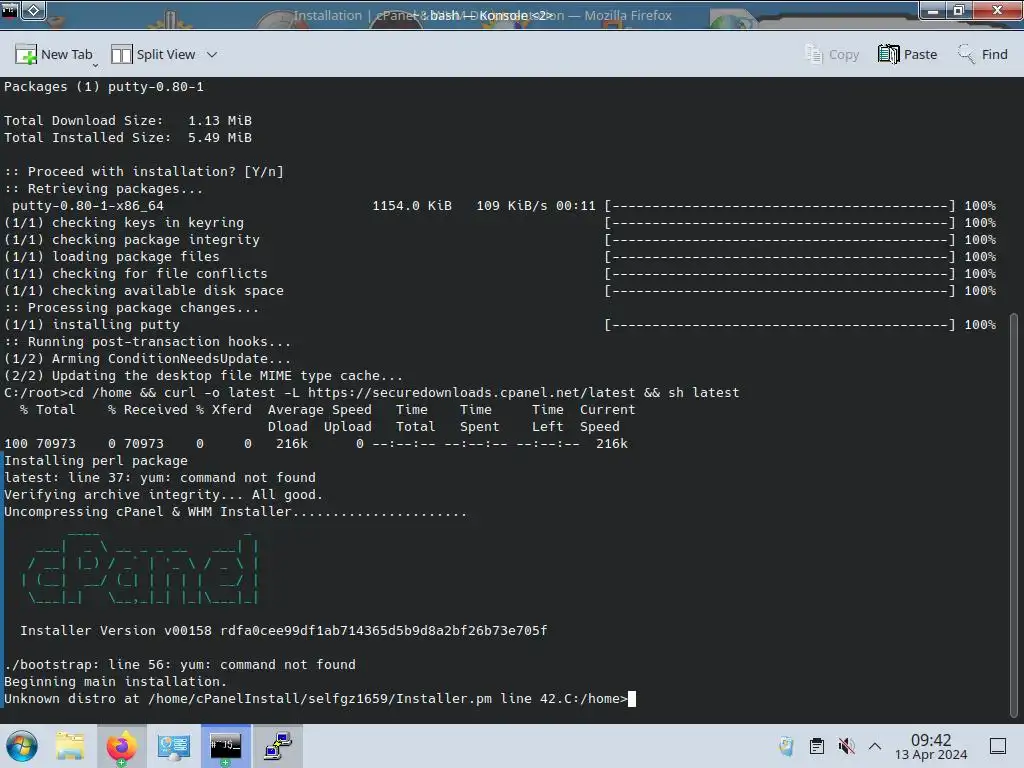Click '(2/2) Updating the desktop file MIME' line
This screenshot has width=1024, height=768.
pyautogui.click(x=204, y=376)
